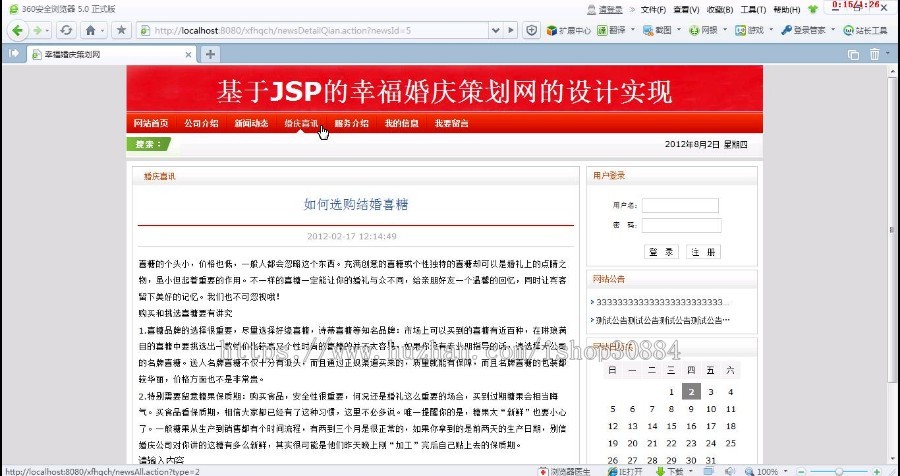Open the 文件(F) menu
The height and width of the screenshot is (476, 900).
point(653,10)
